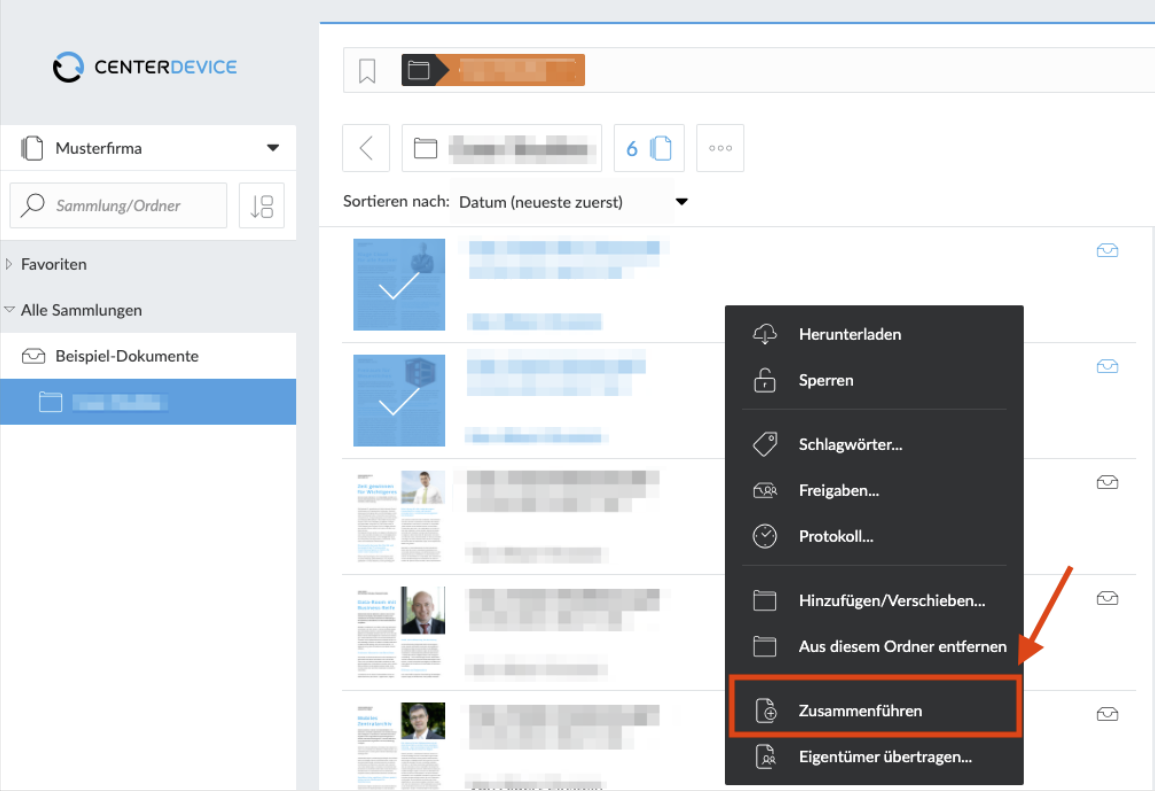Deselect the second checked document thumbnail

(x=399, y=401)
